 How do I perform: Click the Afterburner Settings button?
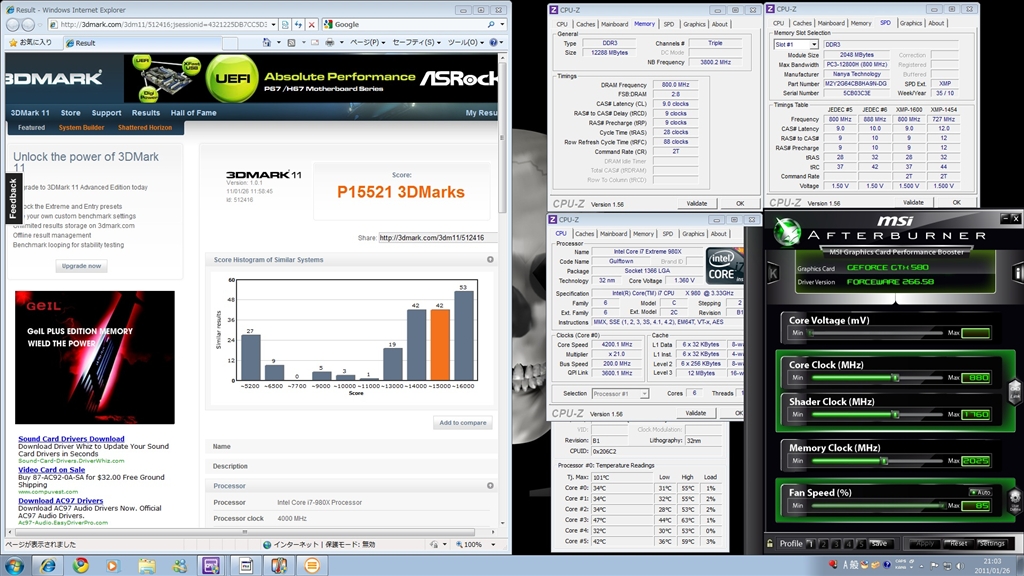(991, 543)
